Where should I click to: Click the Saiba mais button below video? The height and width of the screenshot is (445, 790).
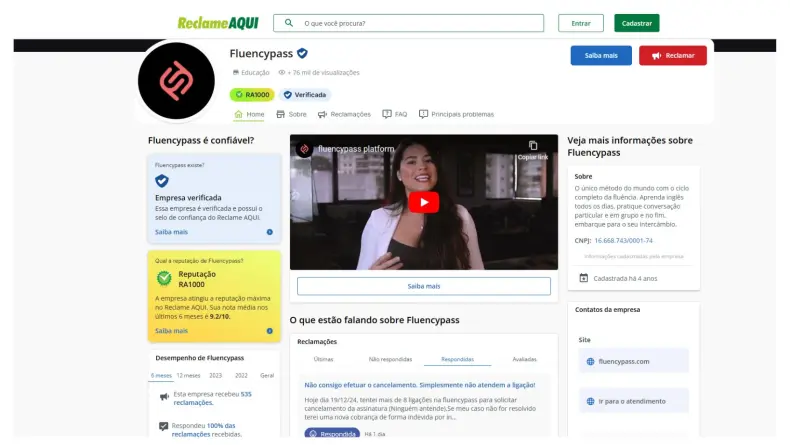tap(424, 286)
